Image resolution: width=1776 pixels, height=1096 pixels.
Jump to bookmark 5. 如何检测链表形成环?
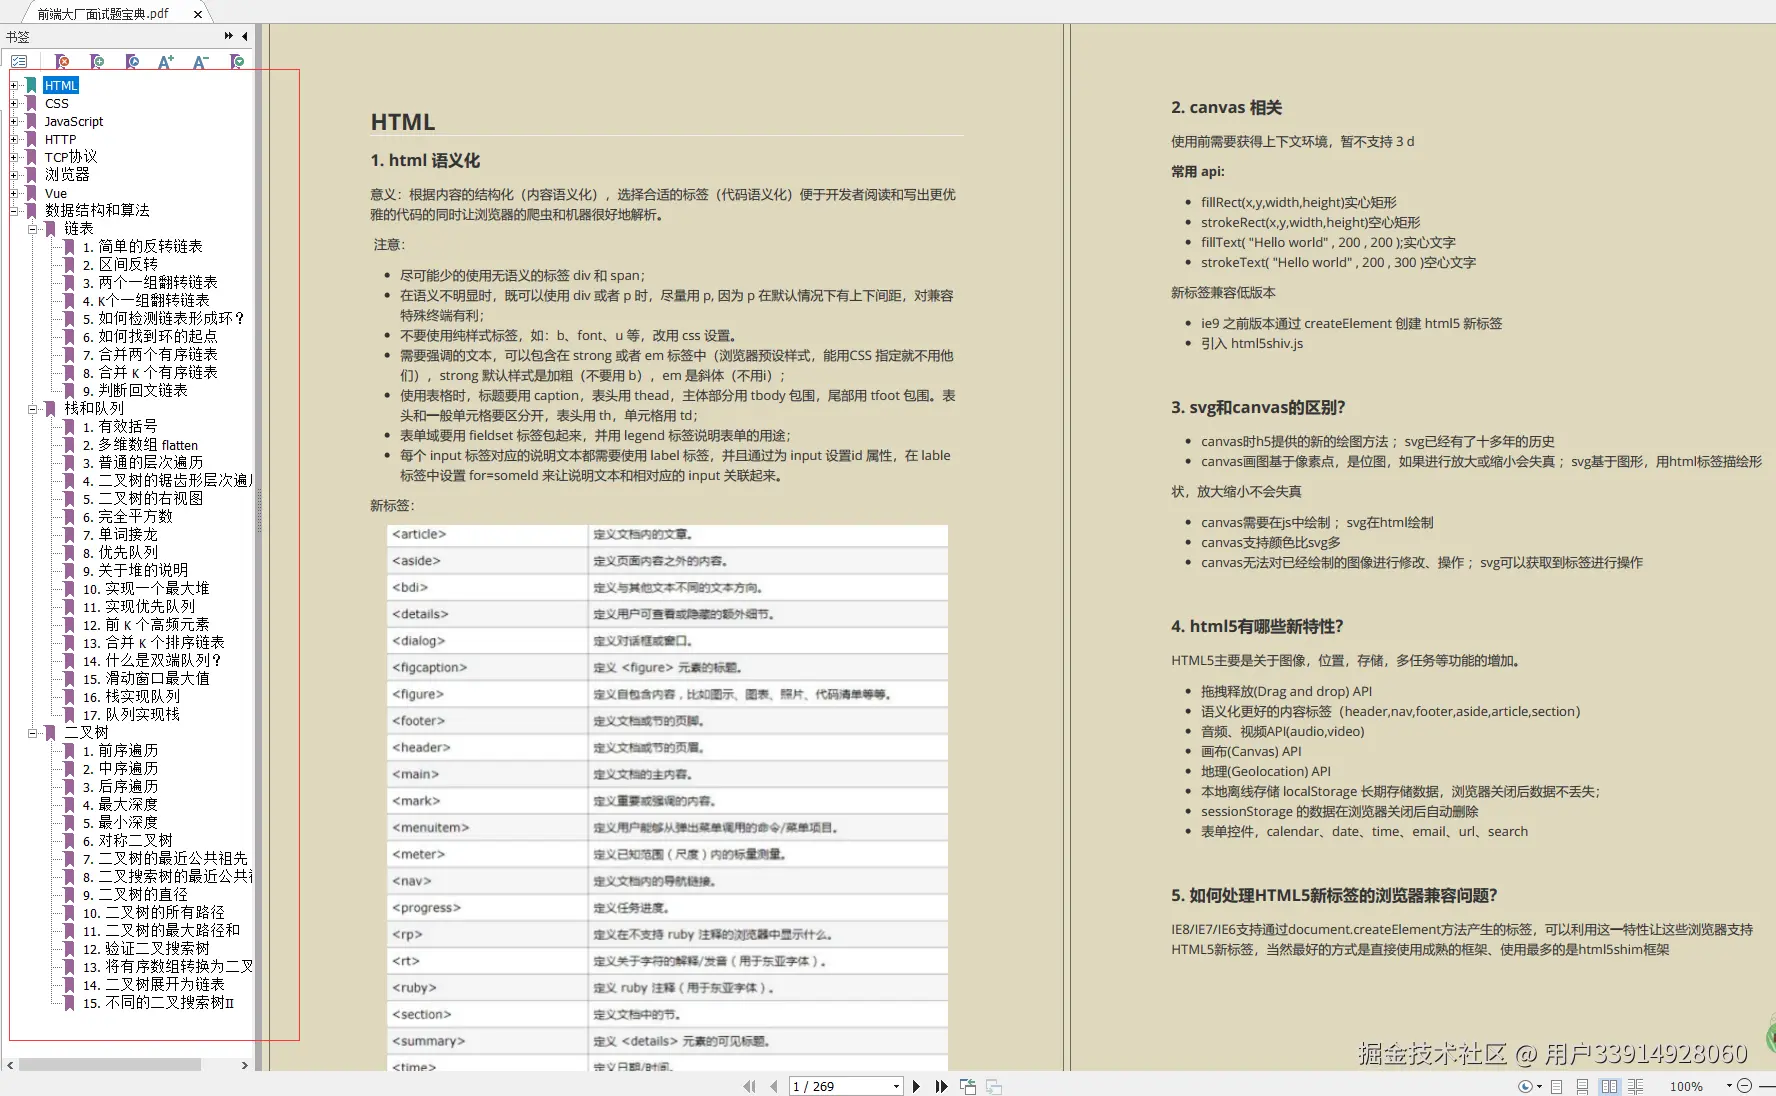tap(163, 319)
